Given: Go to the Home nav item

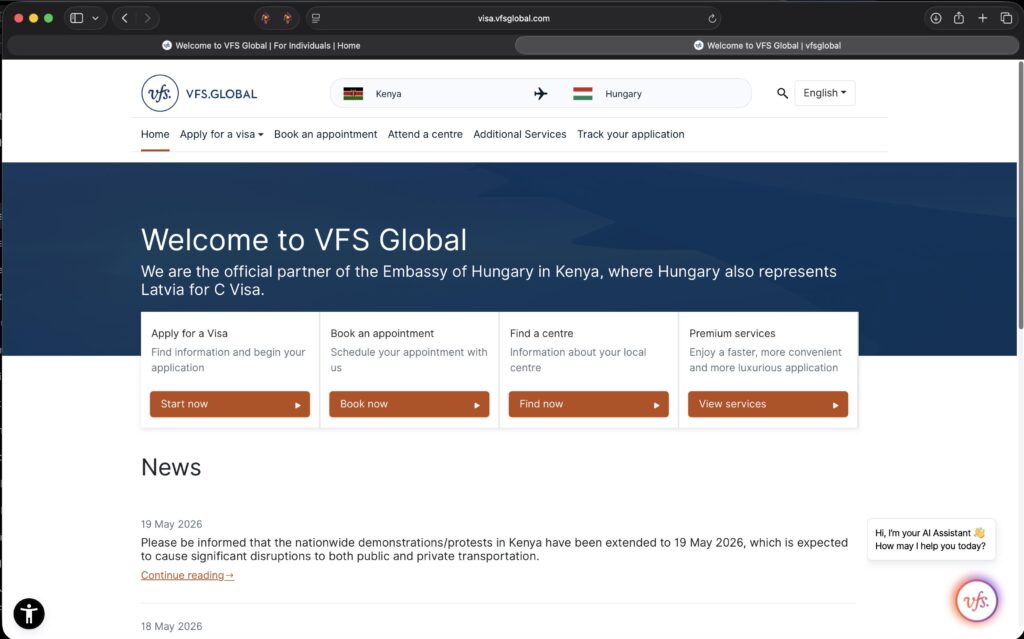Looking at the screenshot, I should (x=155, y=134).
